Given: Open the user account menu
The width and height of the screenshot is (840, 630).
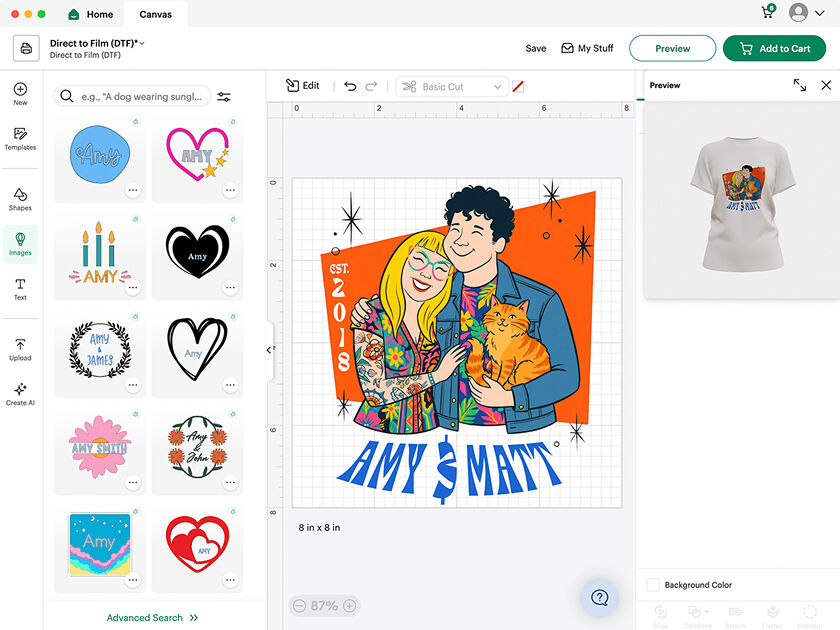Looking at the screenshot, I should 802,13.
